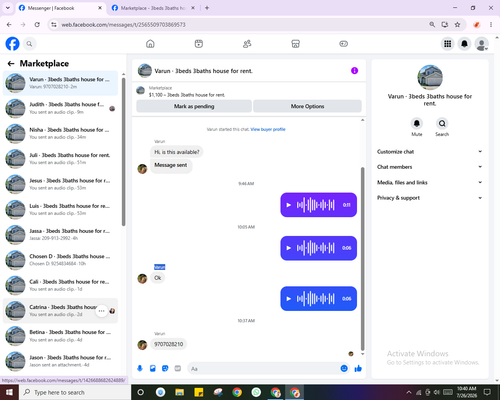Click the Windows taskbar search box
The image size is (500, 400).
(x=75, y=392)
